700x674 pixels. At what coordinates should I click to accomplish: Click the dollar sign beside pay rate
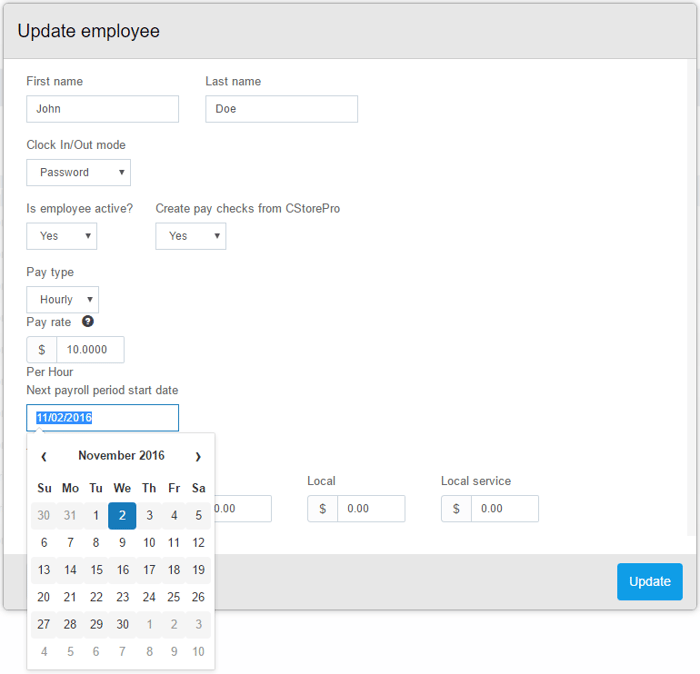42,350
